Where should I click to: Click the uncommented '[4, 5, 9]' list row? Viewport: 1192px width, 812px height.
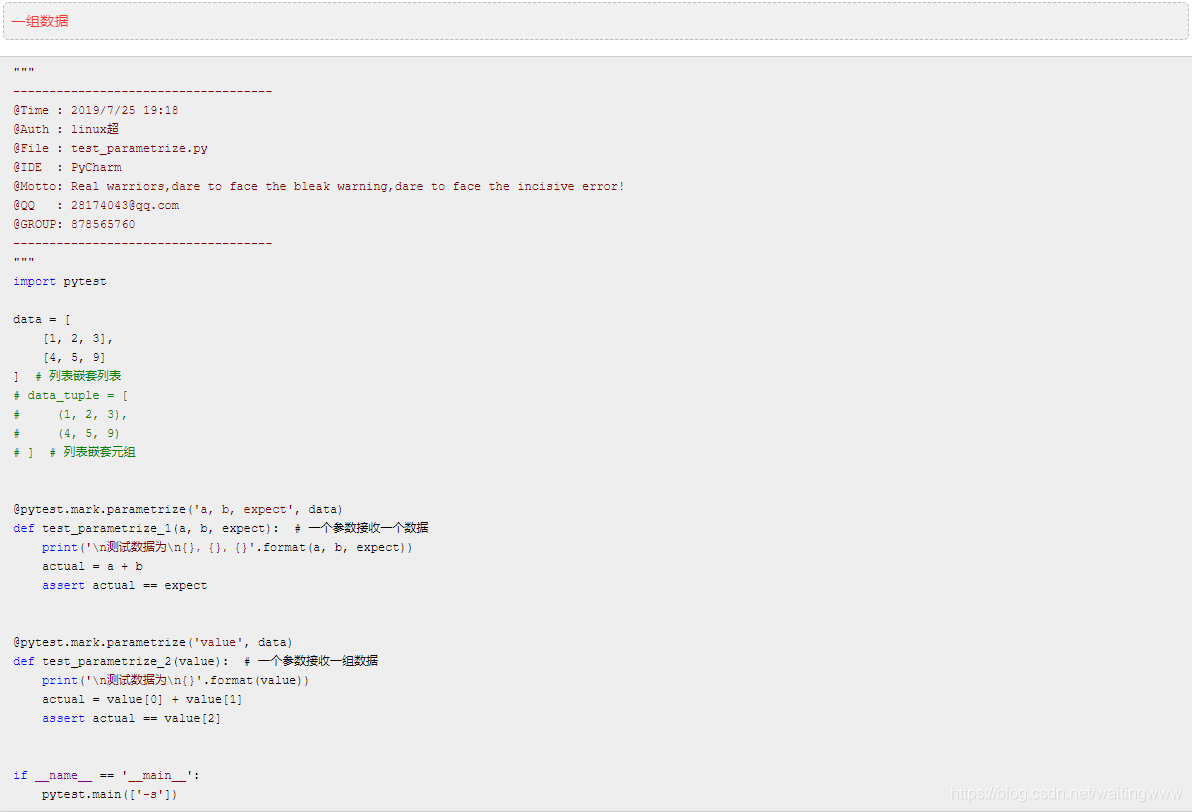pyautogui.click(x=74, y=357)
